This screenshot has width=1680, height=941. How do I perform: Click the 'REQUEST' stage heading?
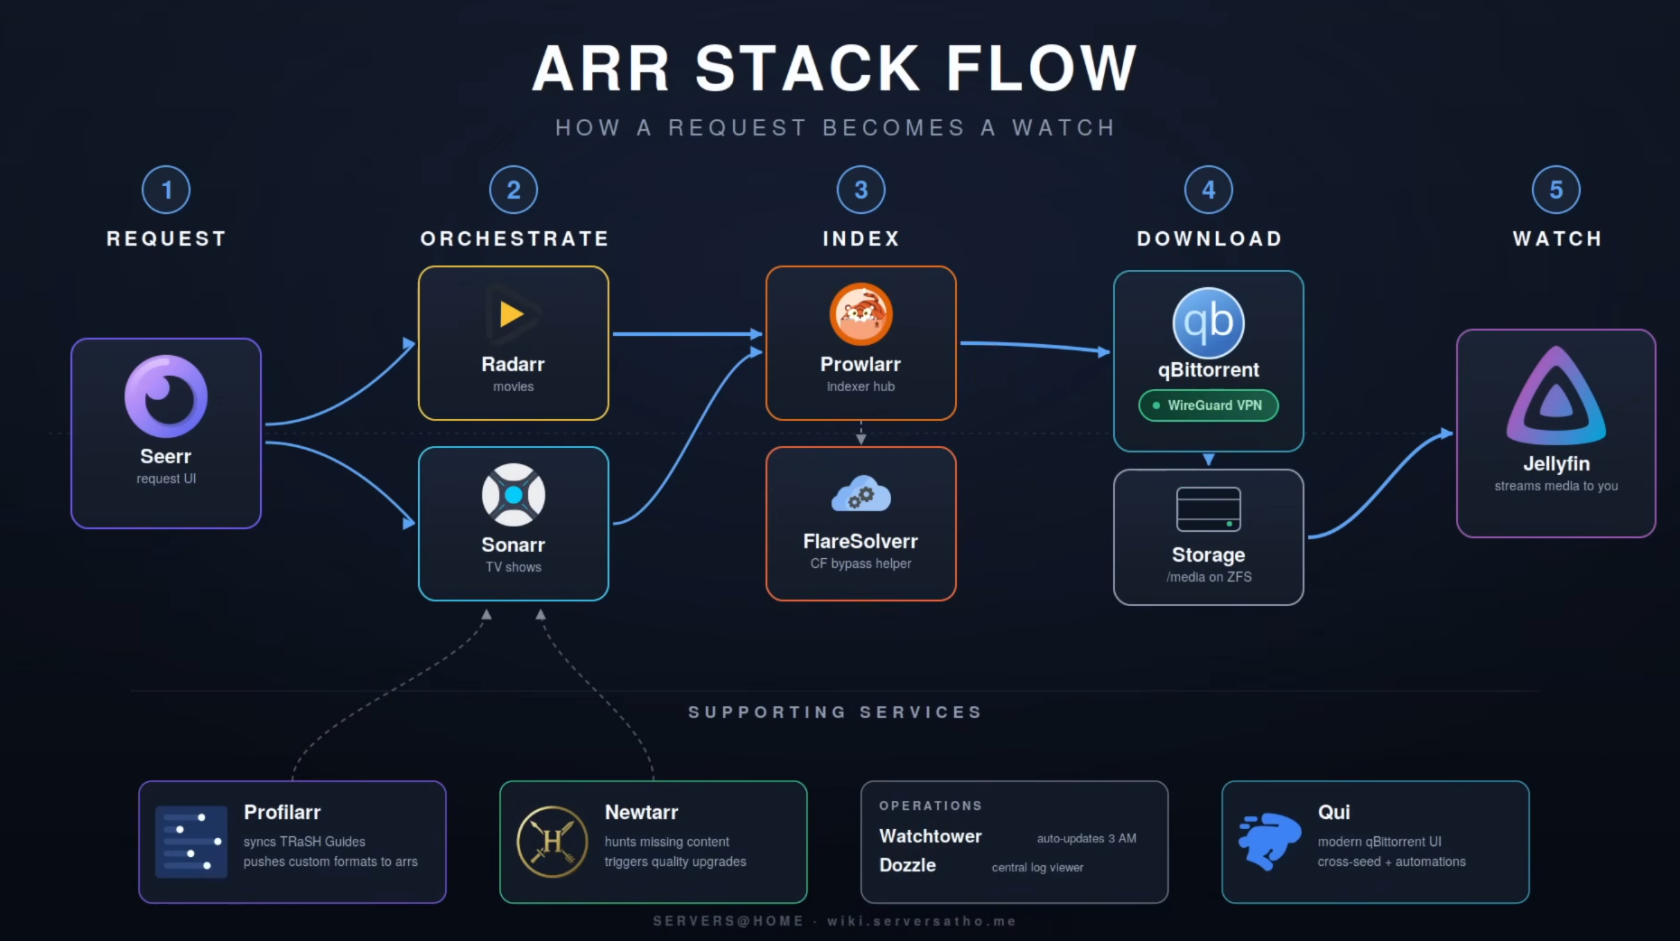coord(166,239)
